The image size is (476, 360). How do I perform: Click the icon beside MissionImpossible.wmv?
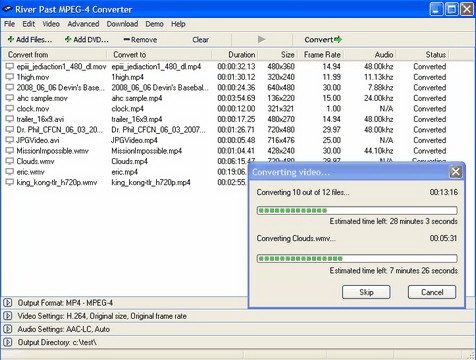[x=10, y=151]
